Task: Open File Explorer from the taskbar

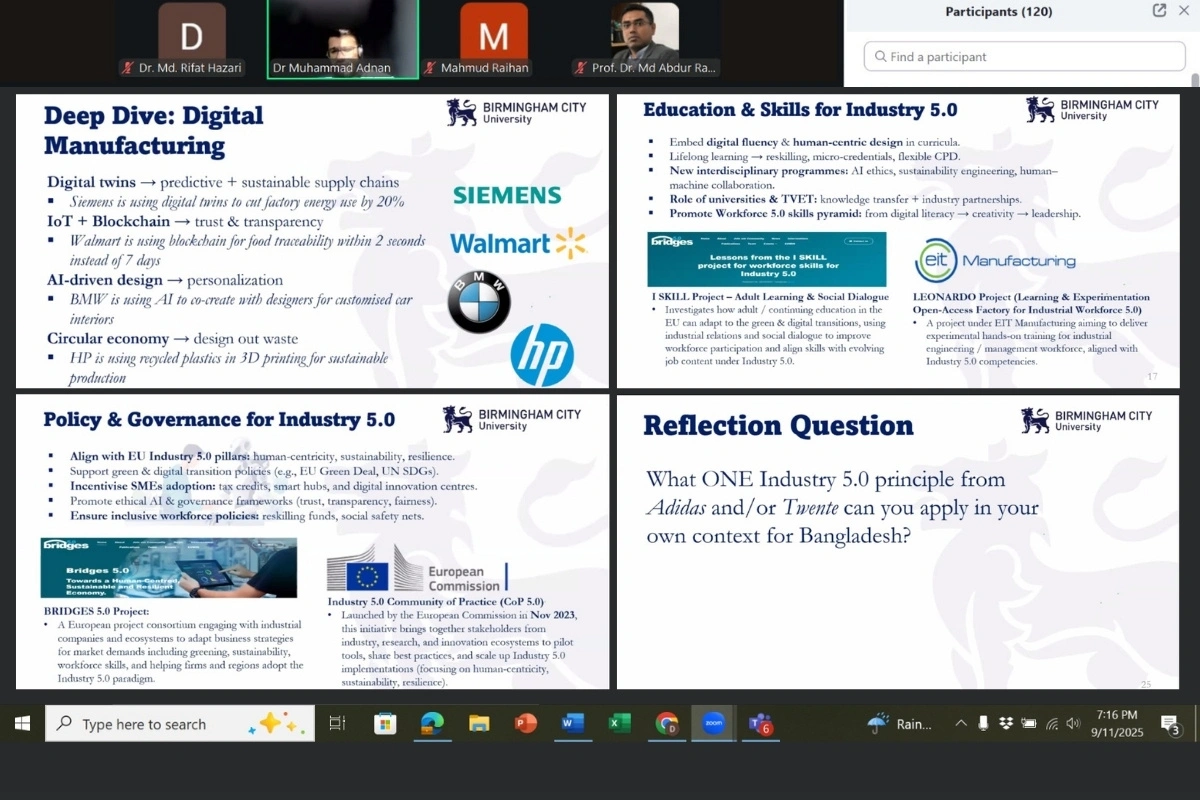Action: point(479,723)
